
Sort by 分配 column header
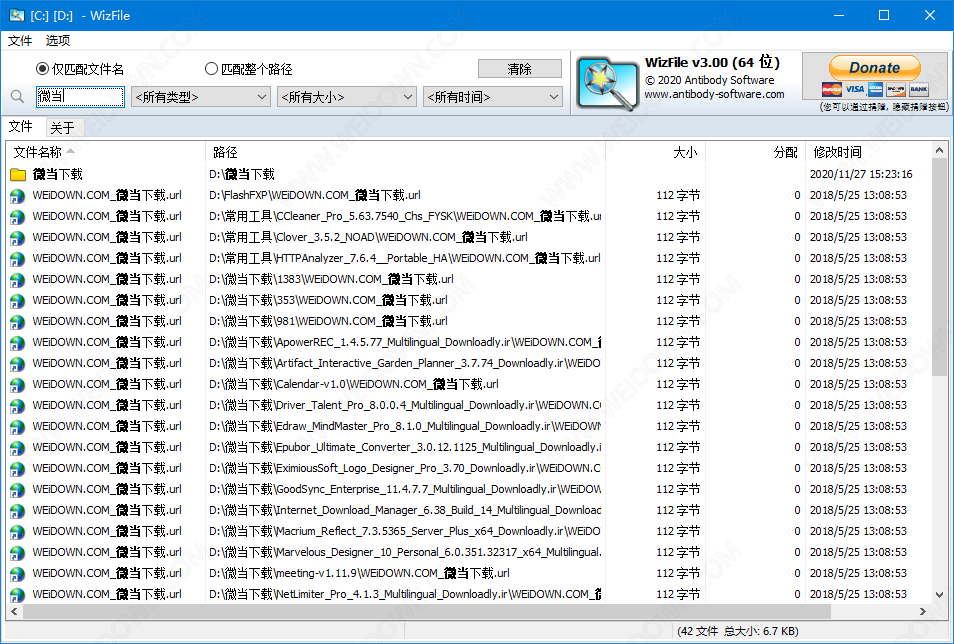pos(756,152)
